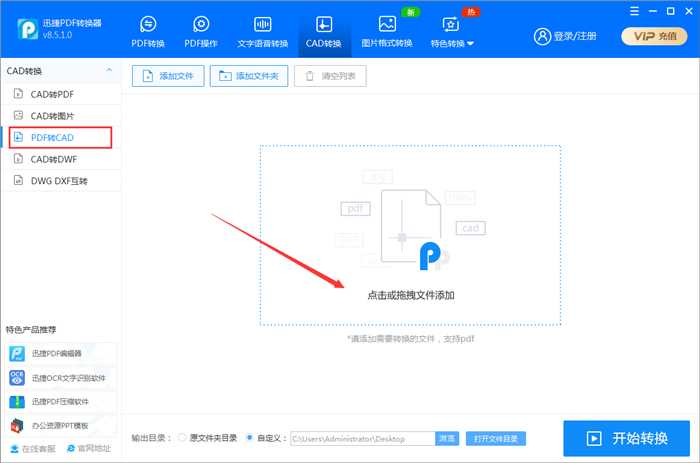This screenshot has width=700, height=463.
Task: Select DWG DXF互转 in the sidebar
Action: [61, 181]
